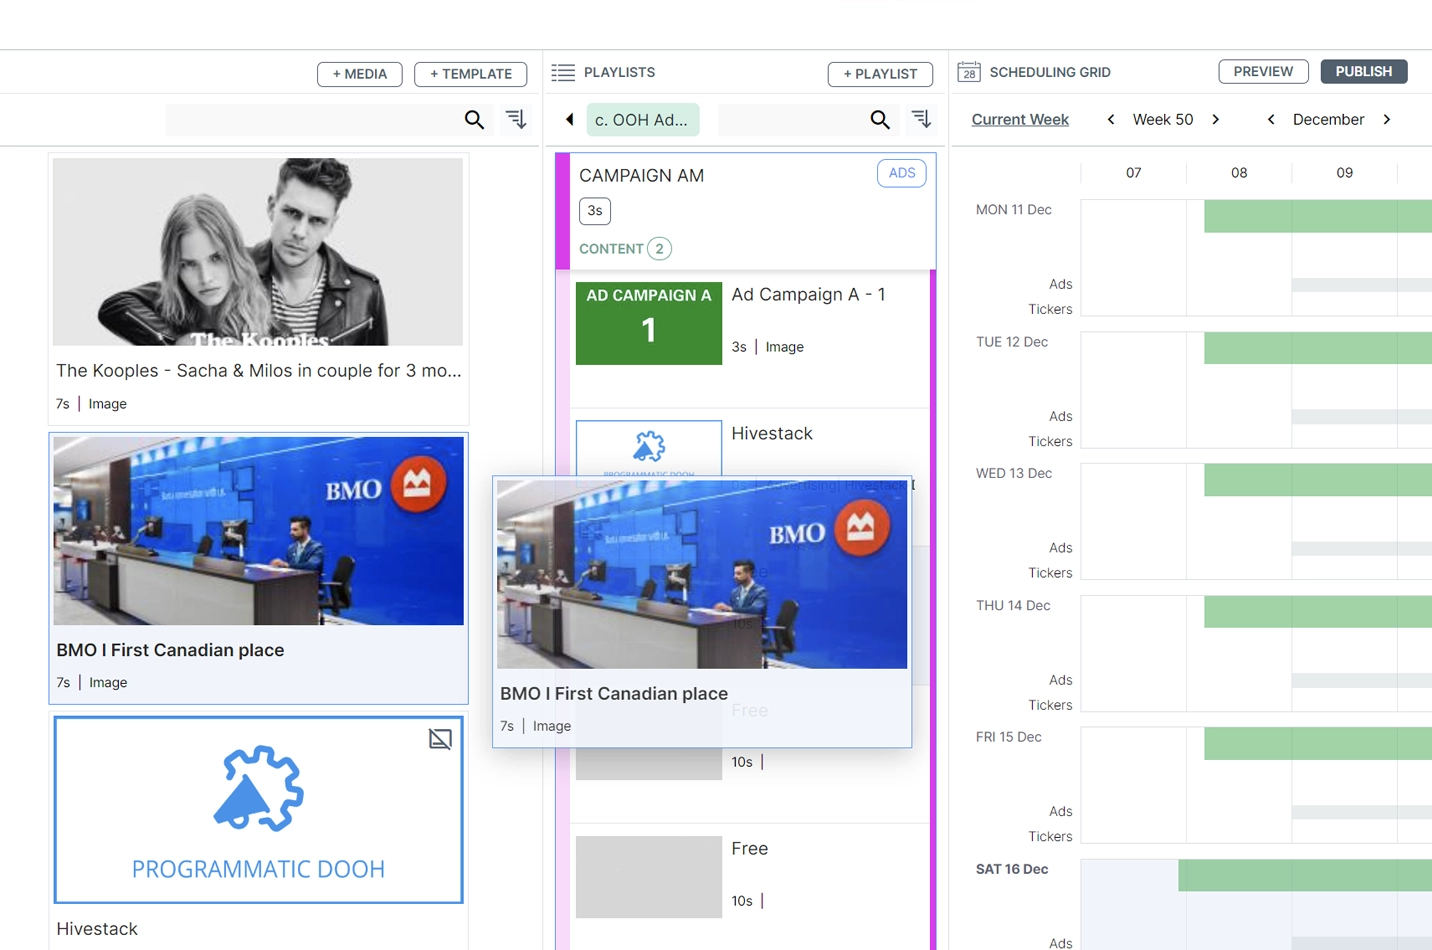The height and width of the screenshot is (950, 1432).
Task: Click the MON 11 Dec Ads grey bar
Action: tap(1362, 285)
